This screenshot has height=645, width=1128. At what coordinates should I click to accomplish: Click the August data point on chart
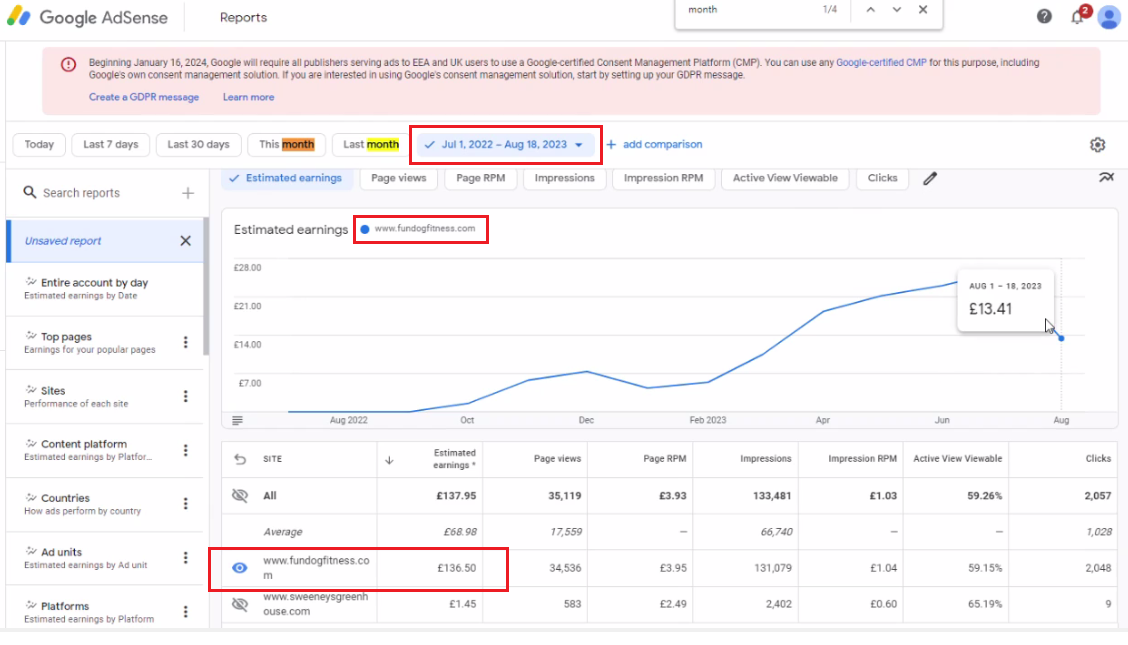coord(1061,338)
